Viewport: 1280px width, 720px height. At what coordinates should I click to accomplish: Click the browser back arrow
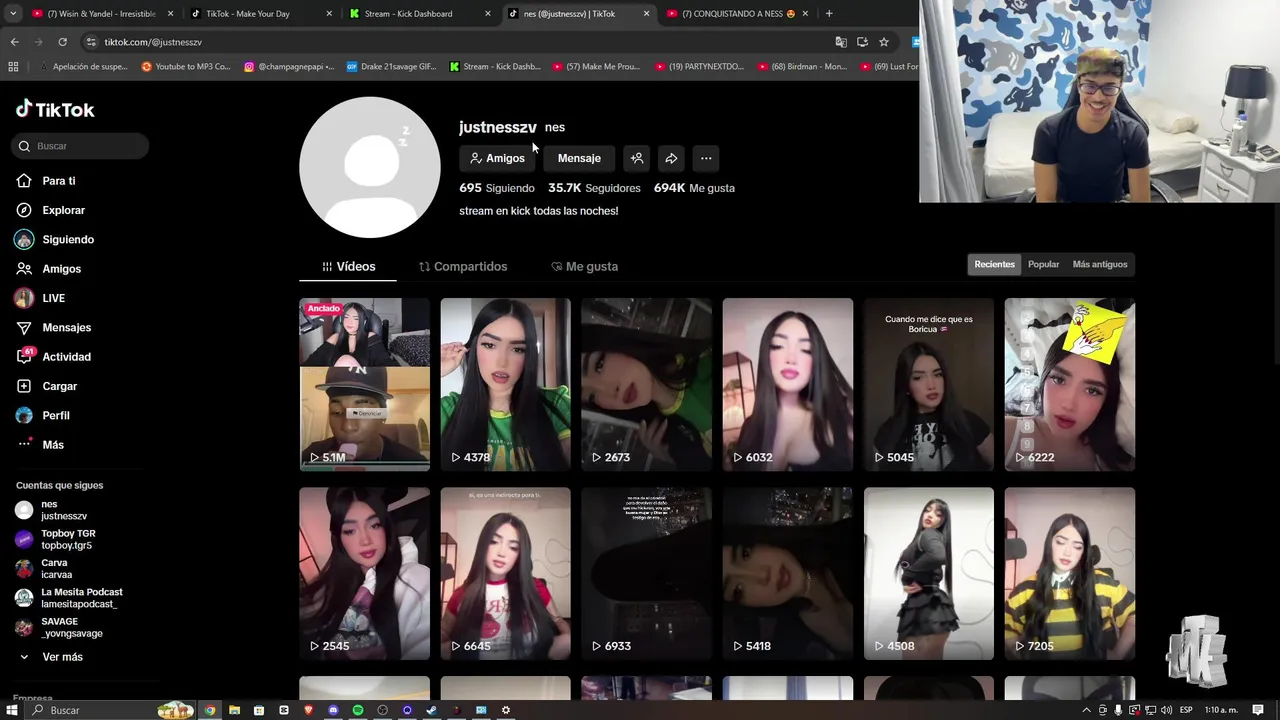[x=14, y=42]
